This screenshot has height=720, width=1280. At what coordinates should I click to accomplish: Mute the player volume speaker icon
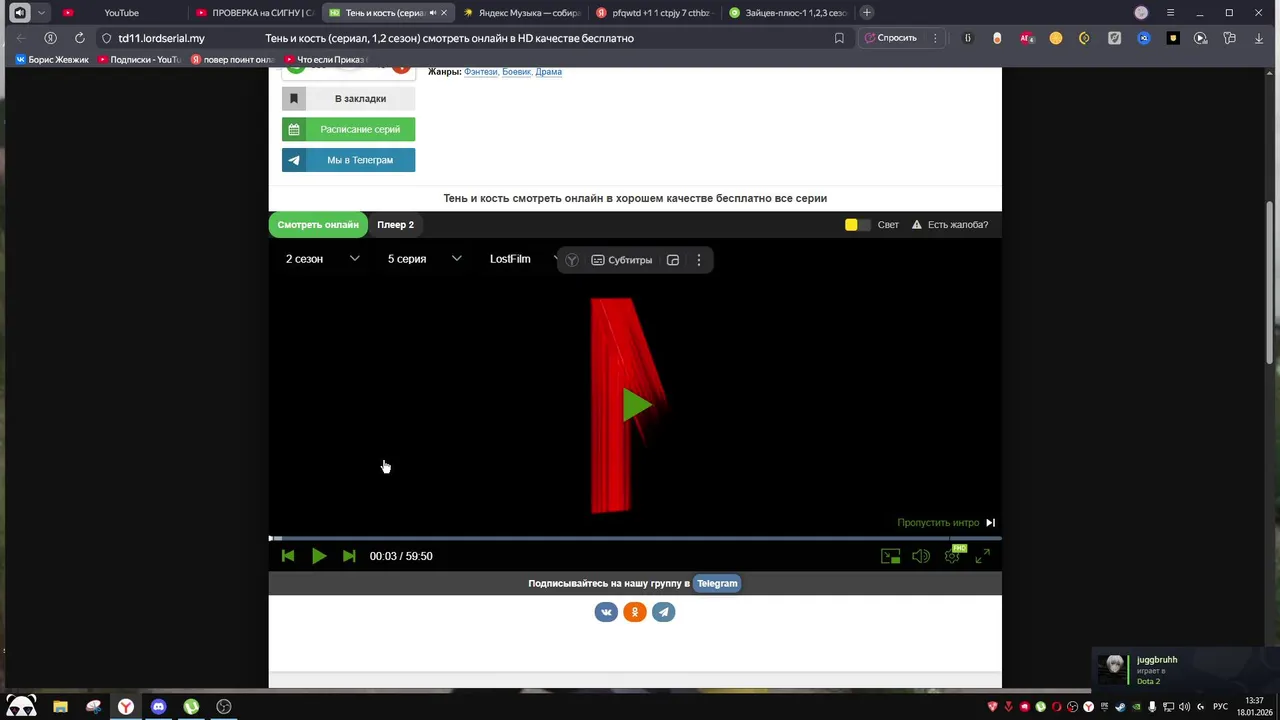click(921, 556)
